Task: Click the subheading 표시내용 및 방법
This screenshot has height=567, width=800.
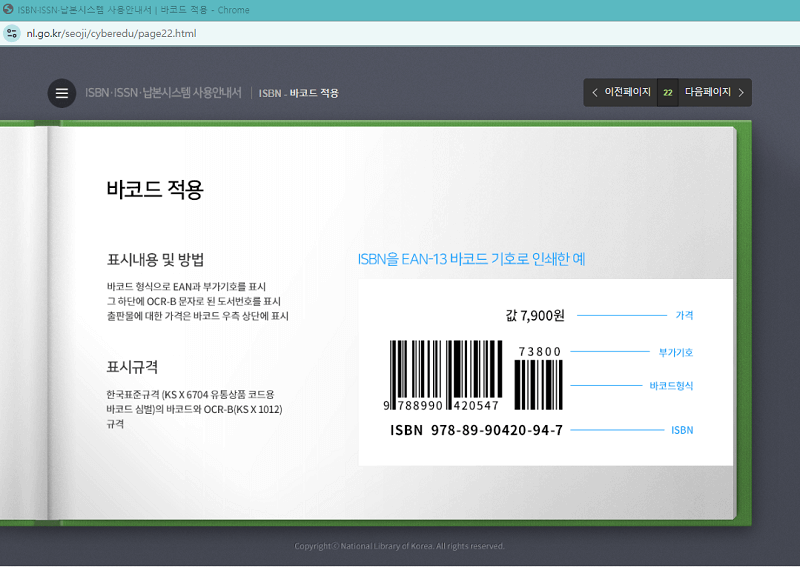Action: (x=155, y=259)
